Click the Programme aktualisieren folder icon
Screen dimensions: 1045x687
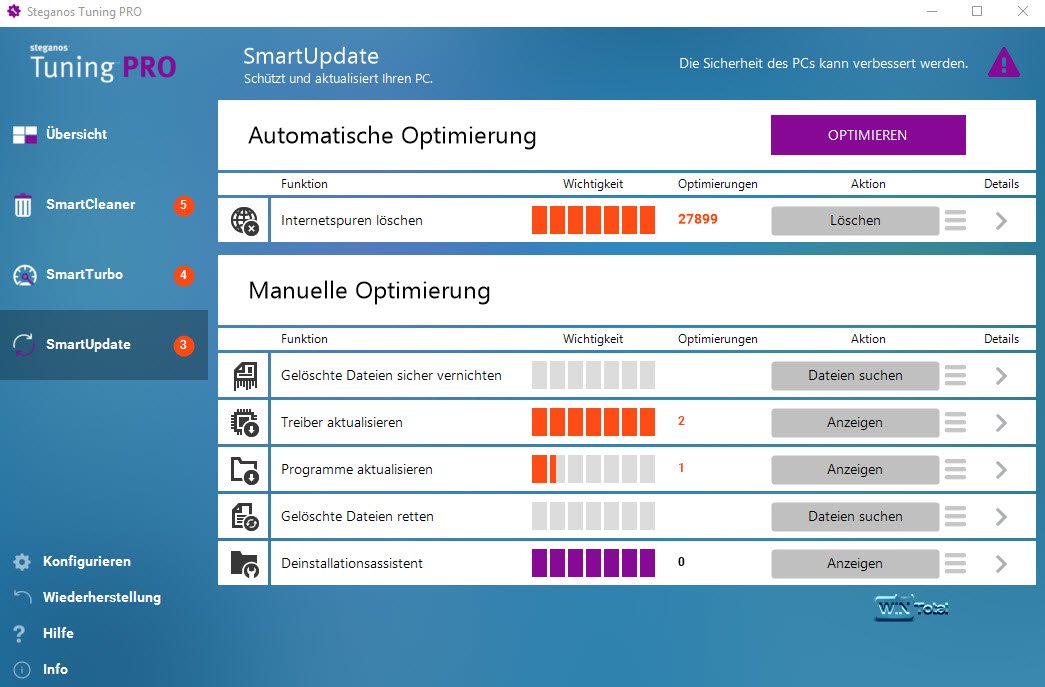tap(244, 470)
